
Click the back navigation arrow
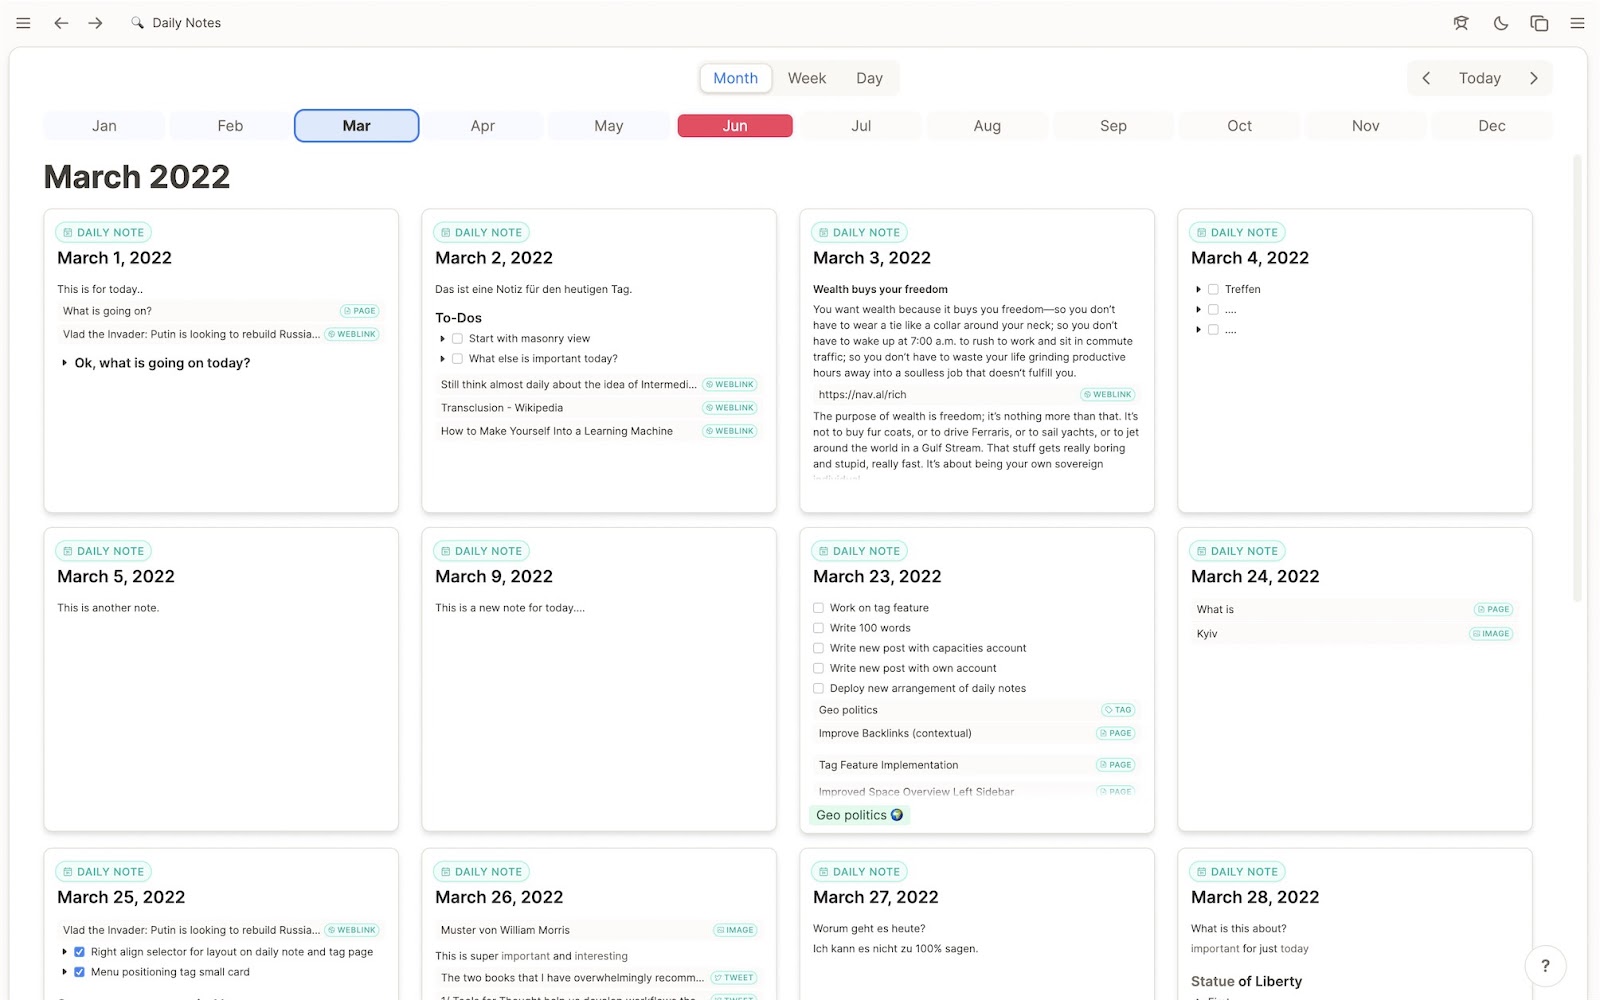tap(61, 22)
